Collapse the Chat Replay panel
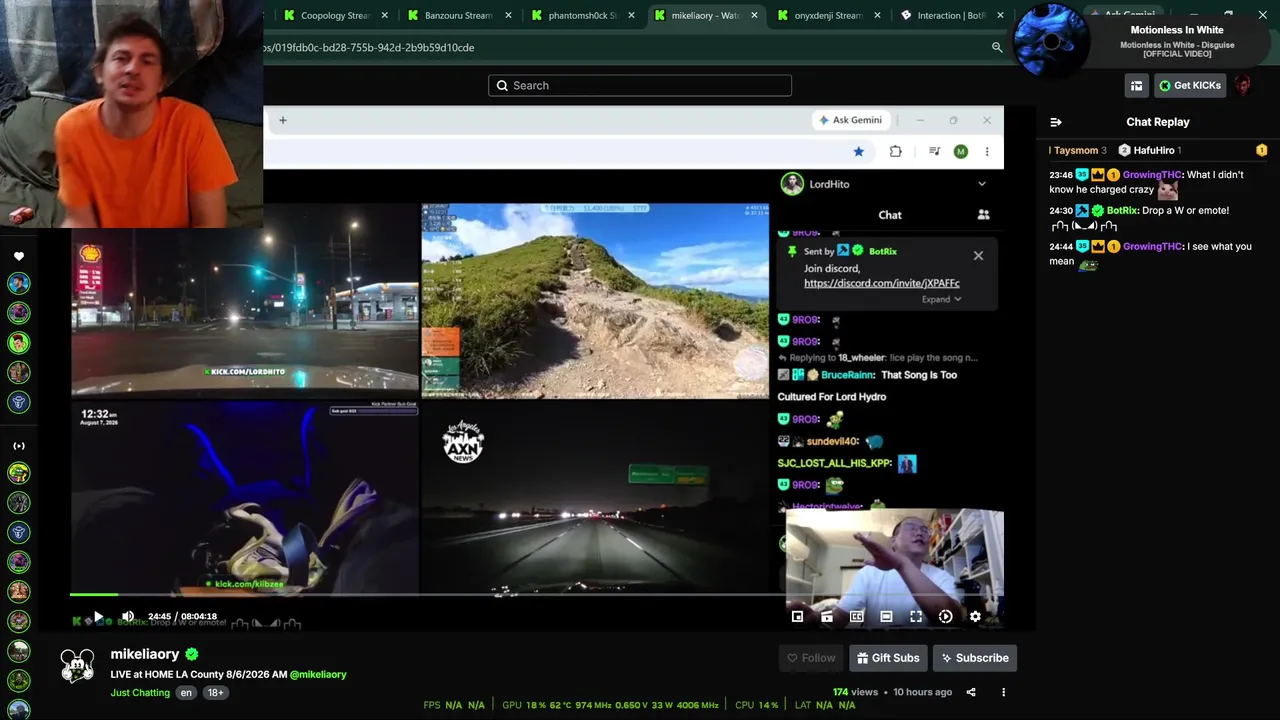This screenshot has height=720, width=1280. [1056, 122]
